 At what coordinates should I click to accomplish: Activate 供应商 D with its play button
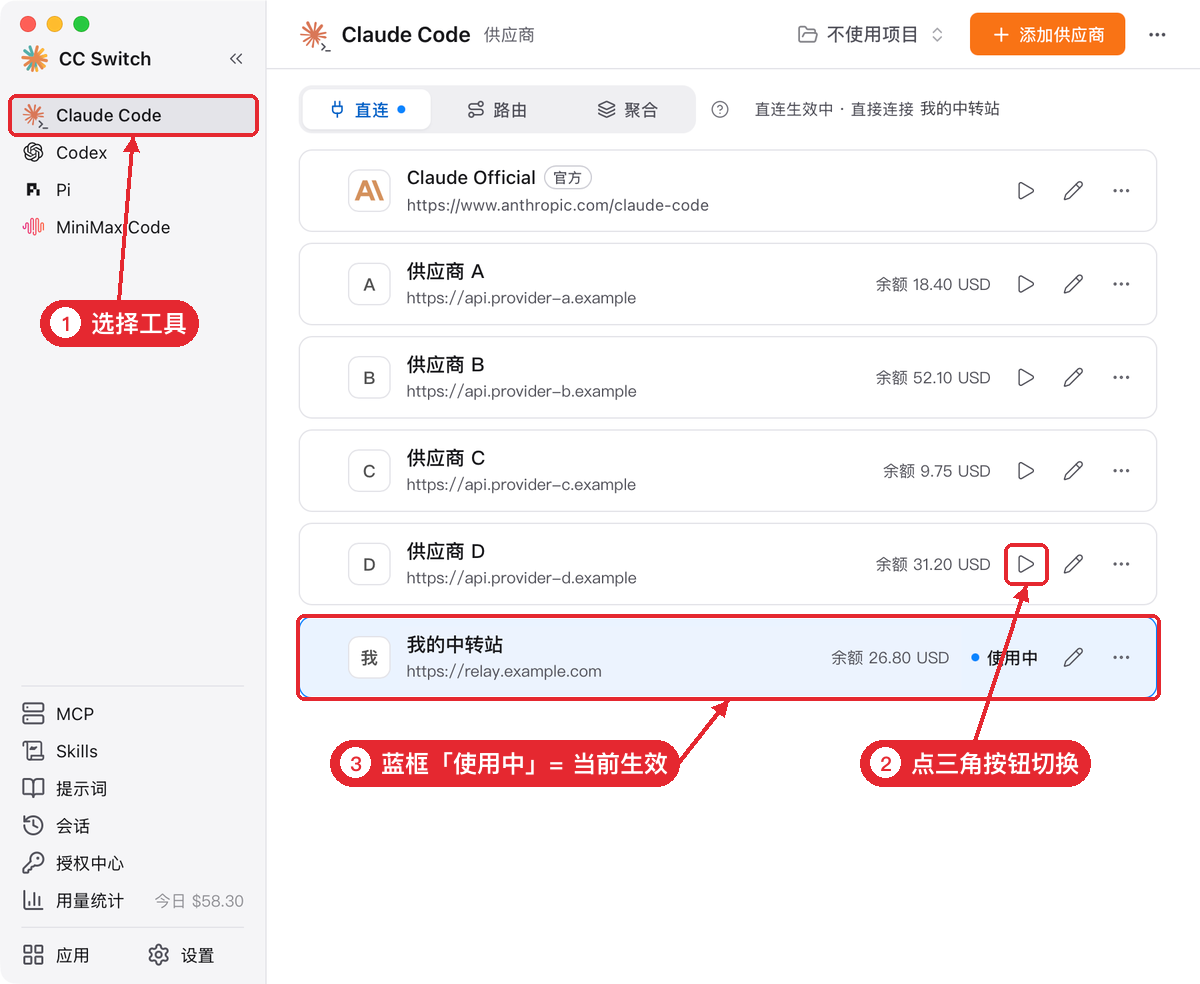coord(1026,564)
